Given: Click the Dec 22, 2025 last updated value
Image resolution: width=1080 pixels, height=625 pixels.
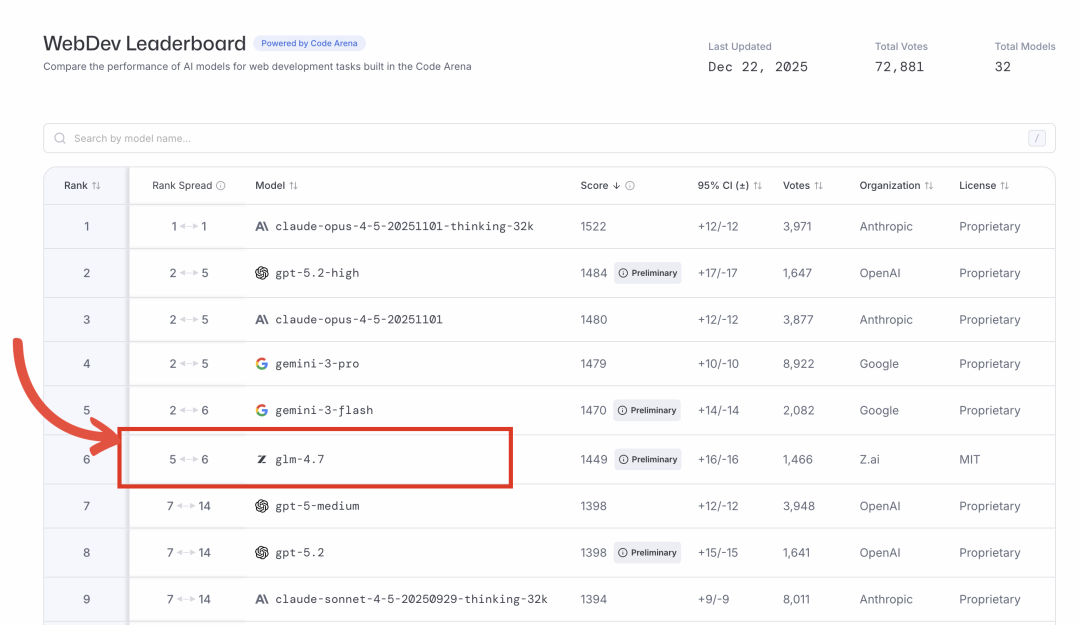Looking at the screenshot, I should coord(758,67).
